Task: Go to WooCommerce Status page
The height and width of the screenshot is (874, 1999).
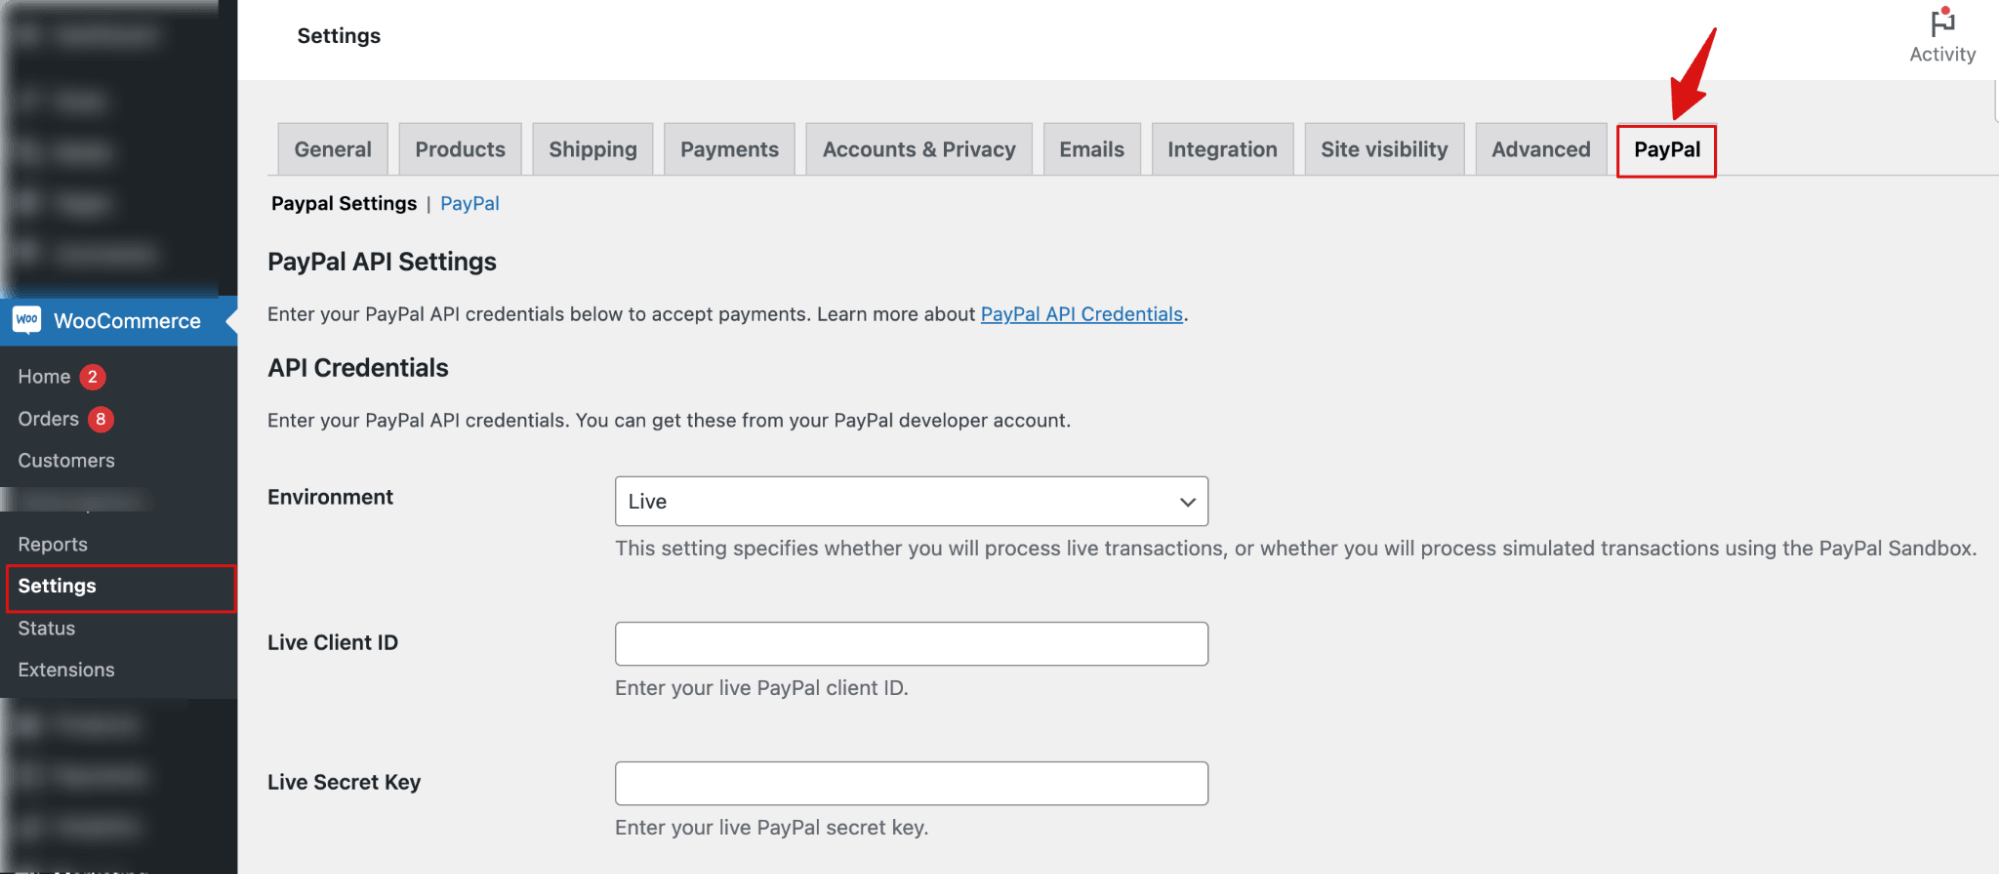Action: click(x=45, y=628)
